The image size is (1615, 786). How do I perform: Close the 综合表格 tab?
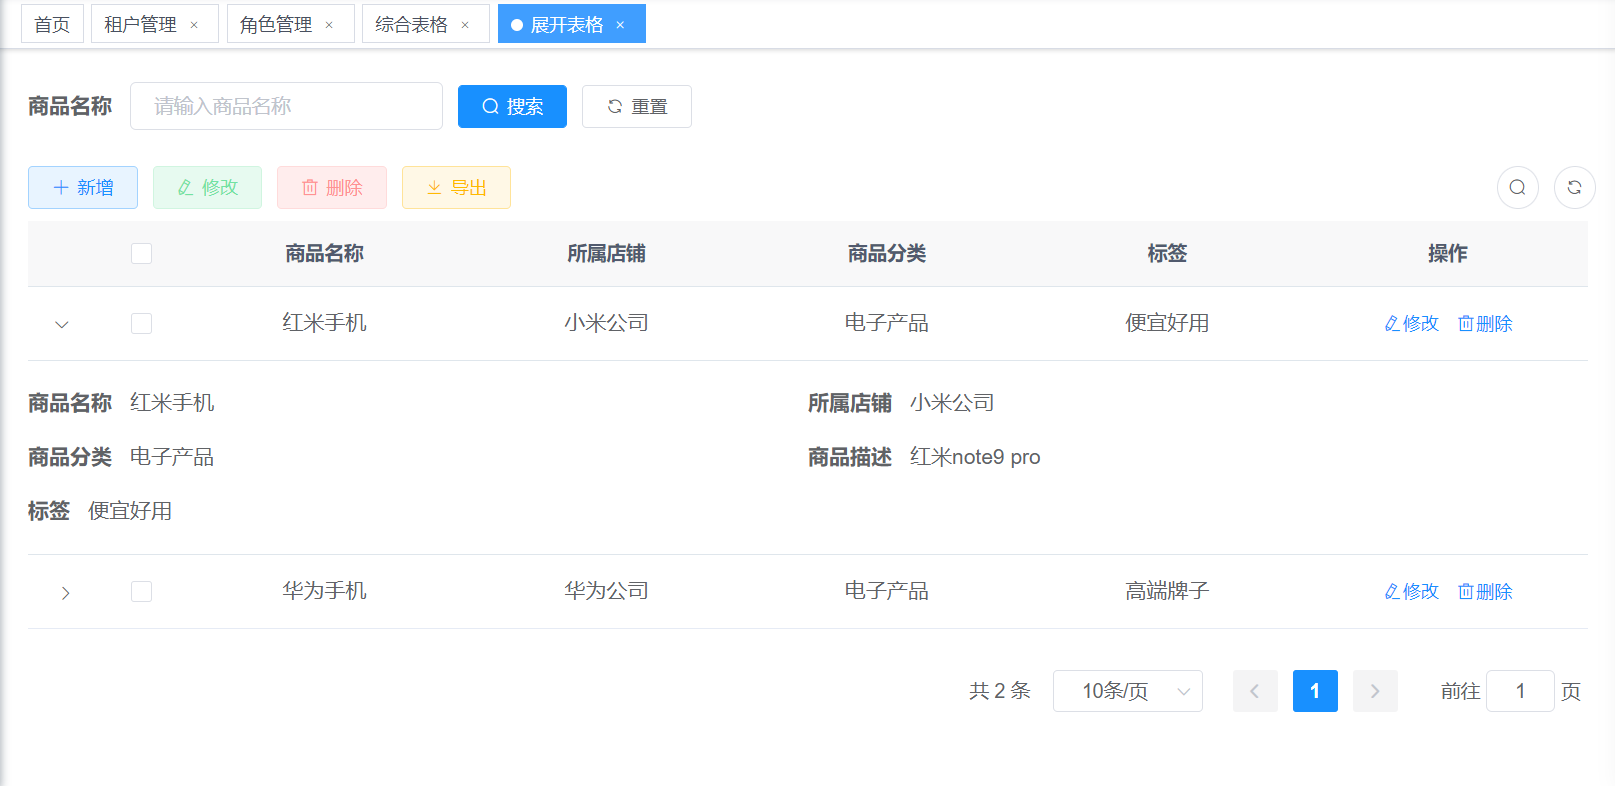[x=465, y=25]
